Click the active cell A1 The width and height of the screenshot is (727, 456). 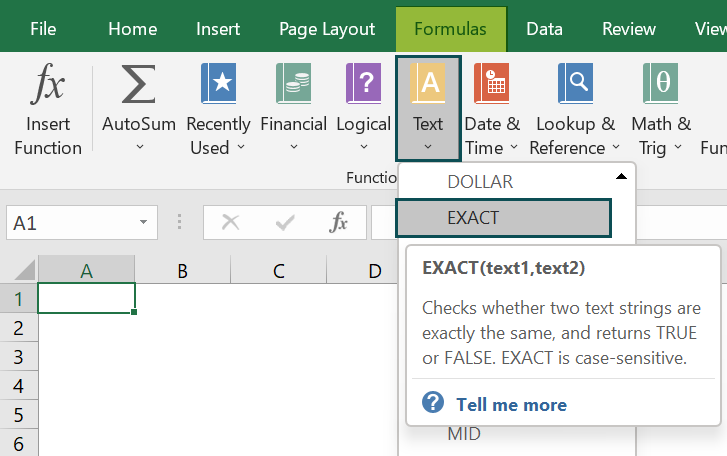click(86, 298)
